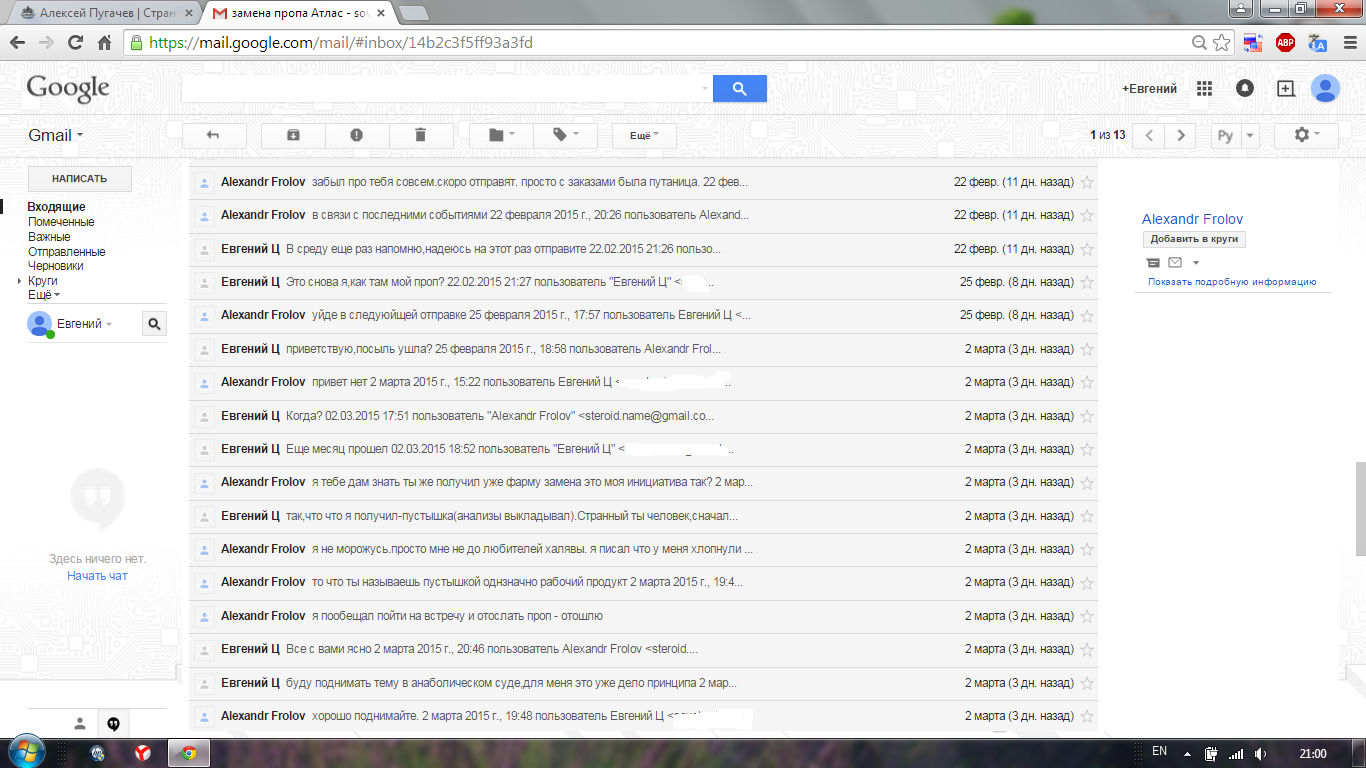Archive this conversation with the archive icon
1366x768 pixels.
tap(293, 136)
